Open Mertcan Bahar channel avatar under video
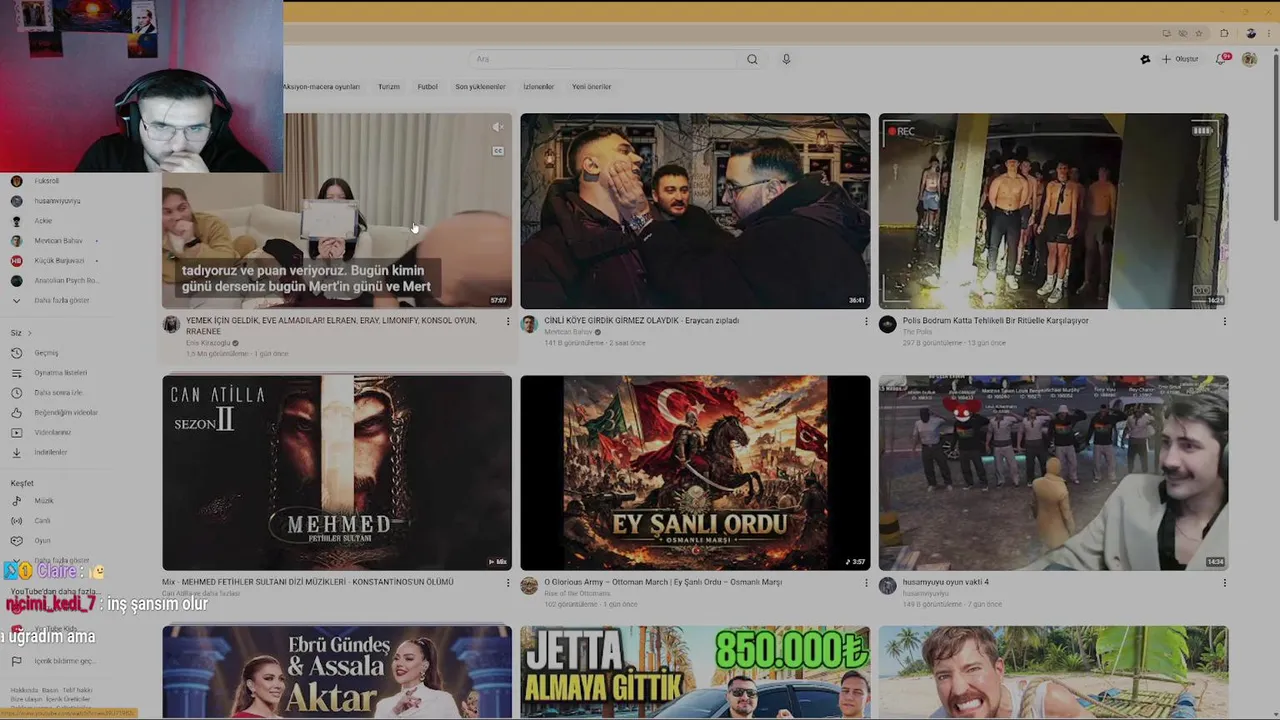This screenshot has width=1280, height=720. pos(529,325)
